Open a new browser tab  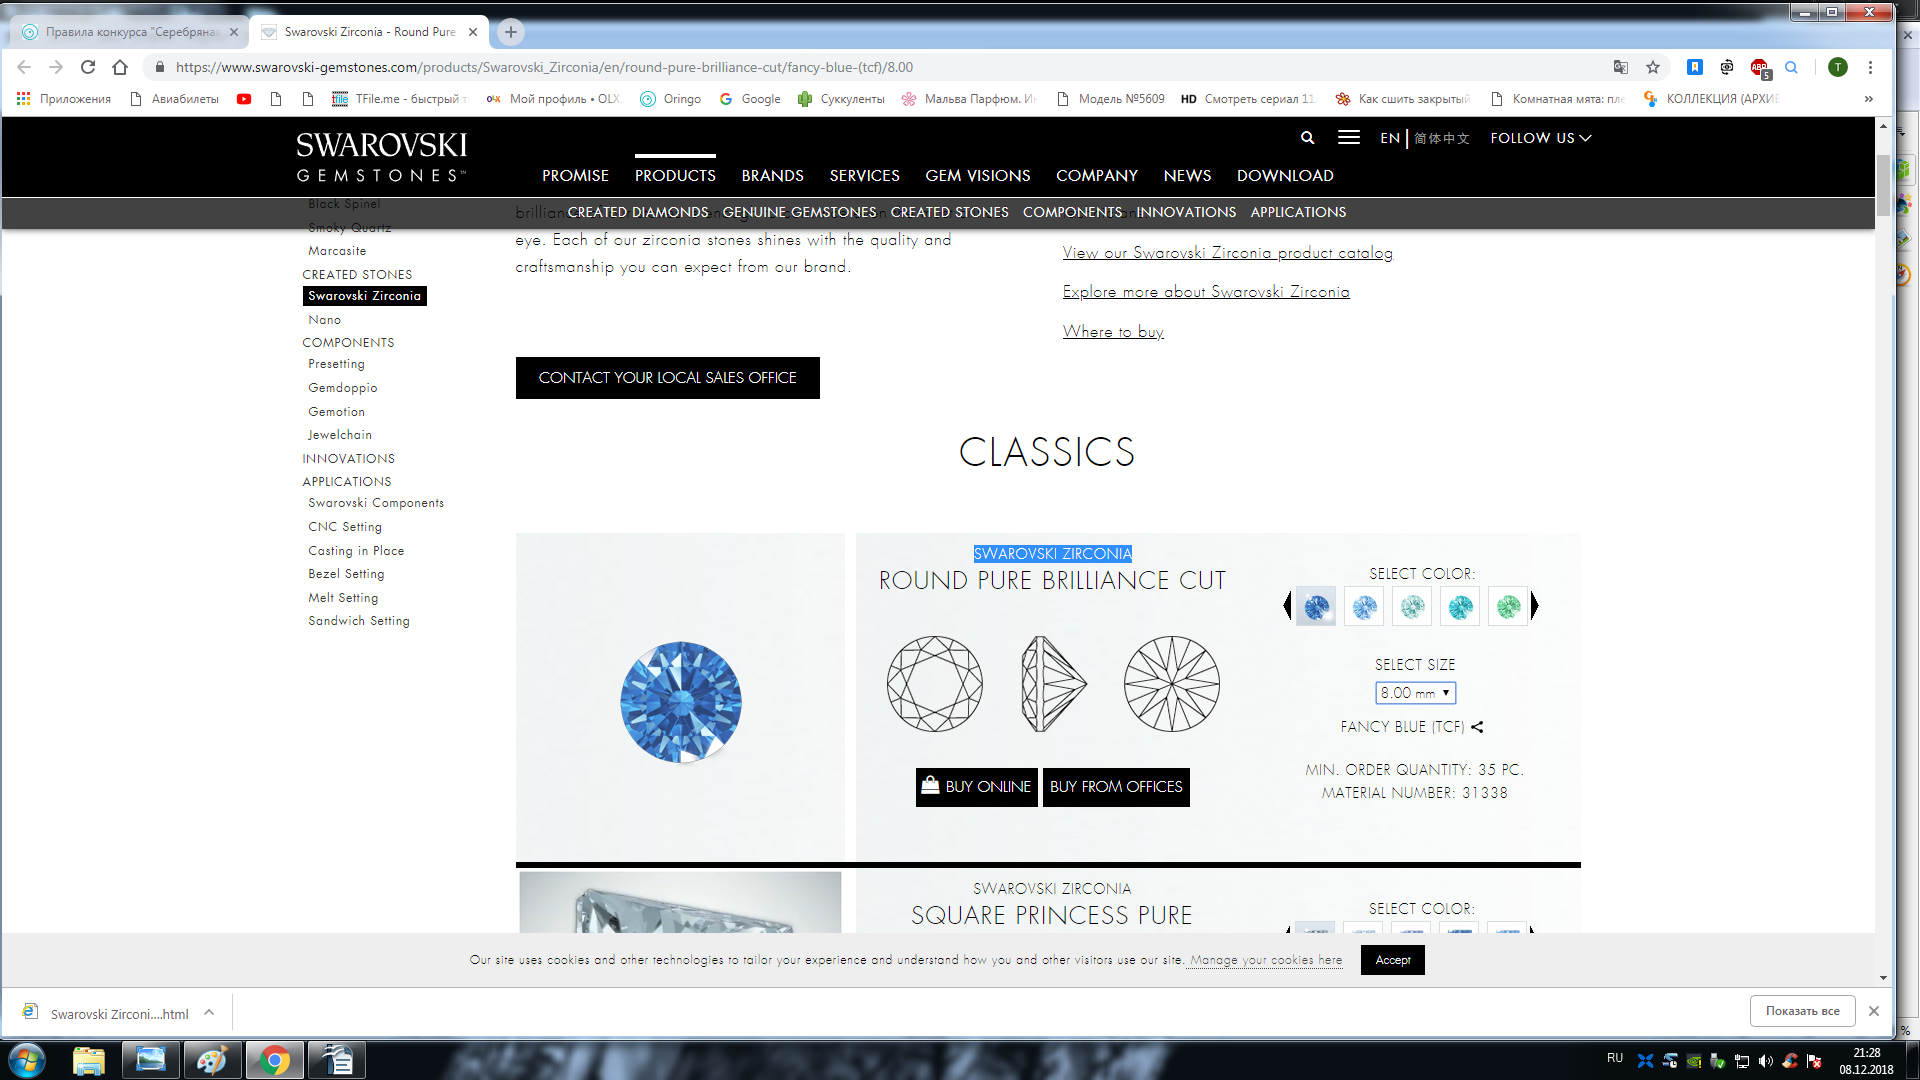(x=511, y=32)
